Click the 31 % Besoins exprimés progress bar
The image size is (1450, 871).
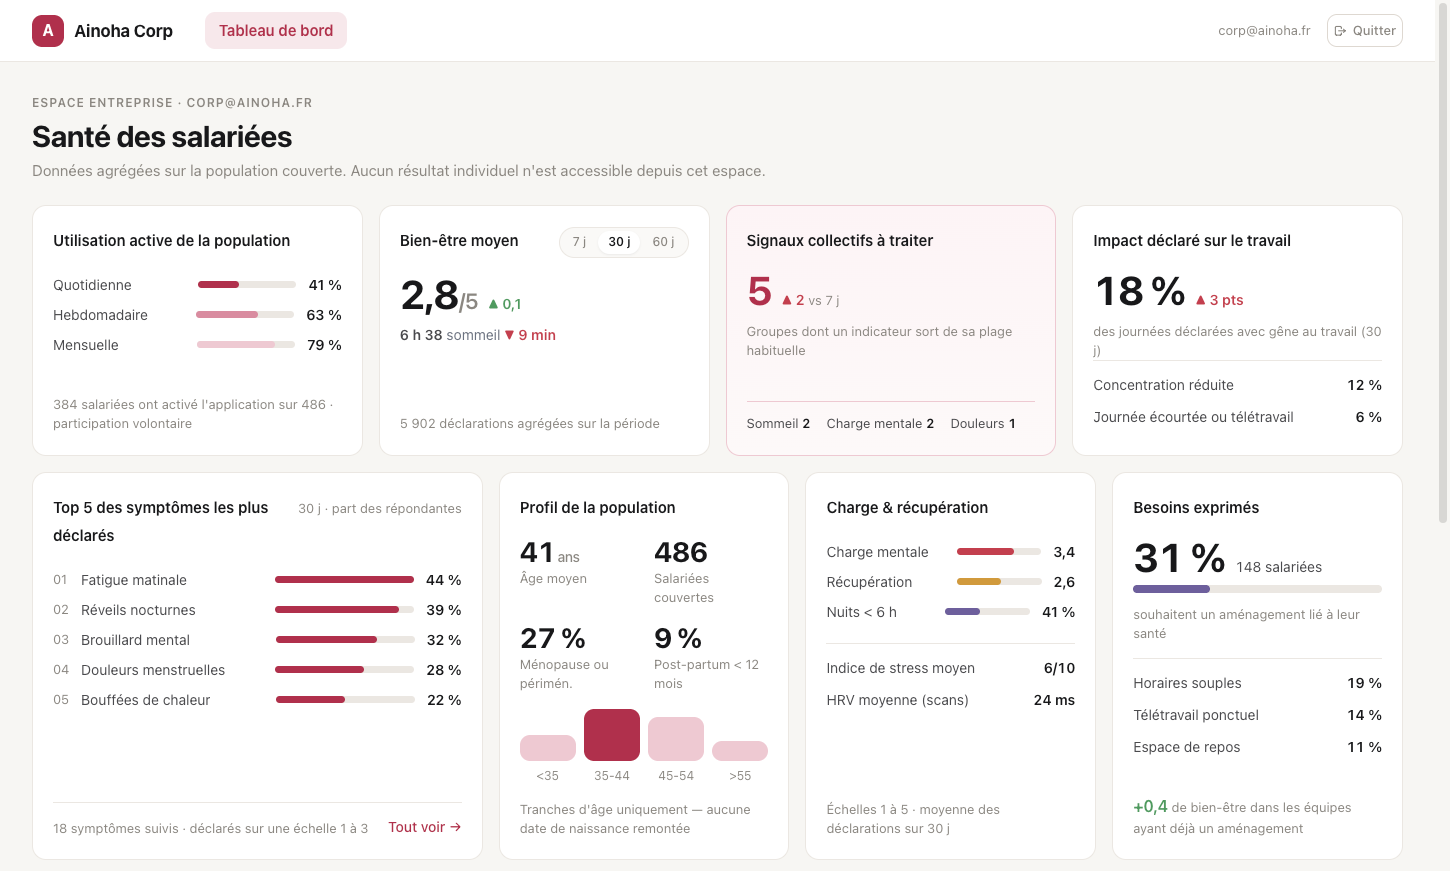tap(1257, 589)
